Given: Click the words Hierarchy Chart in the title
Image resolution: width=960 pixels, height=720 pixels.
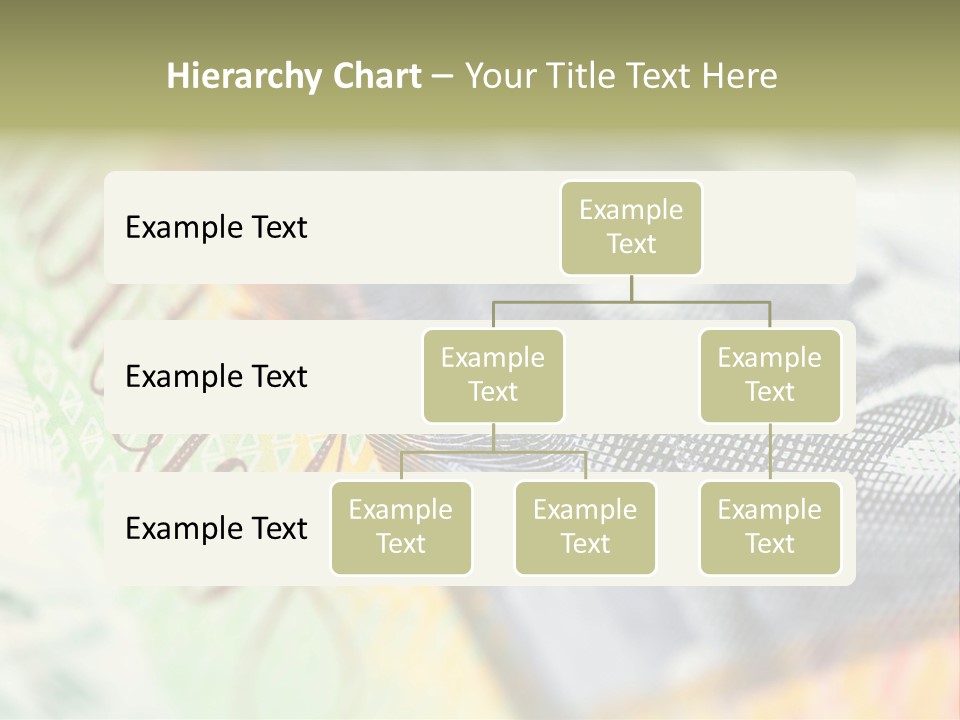Looking at the screenshot, I should tap(293, 75).
